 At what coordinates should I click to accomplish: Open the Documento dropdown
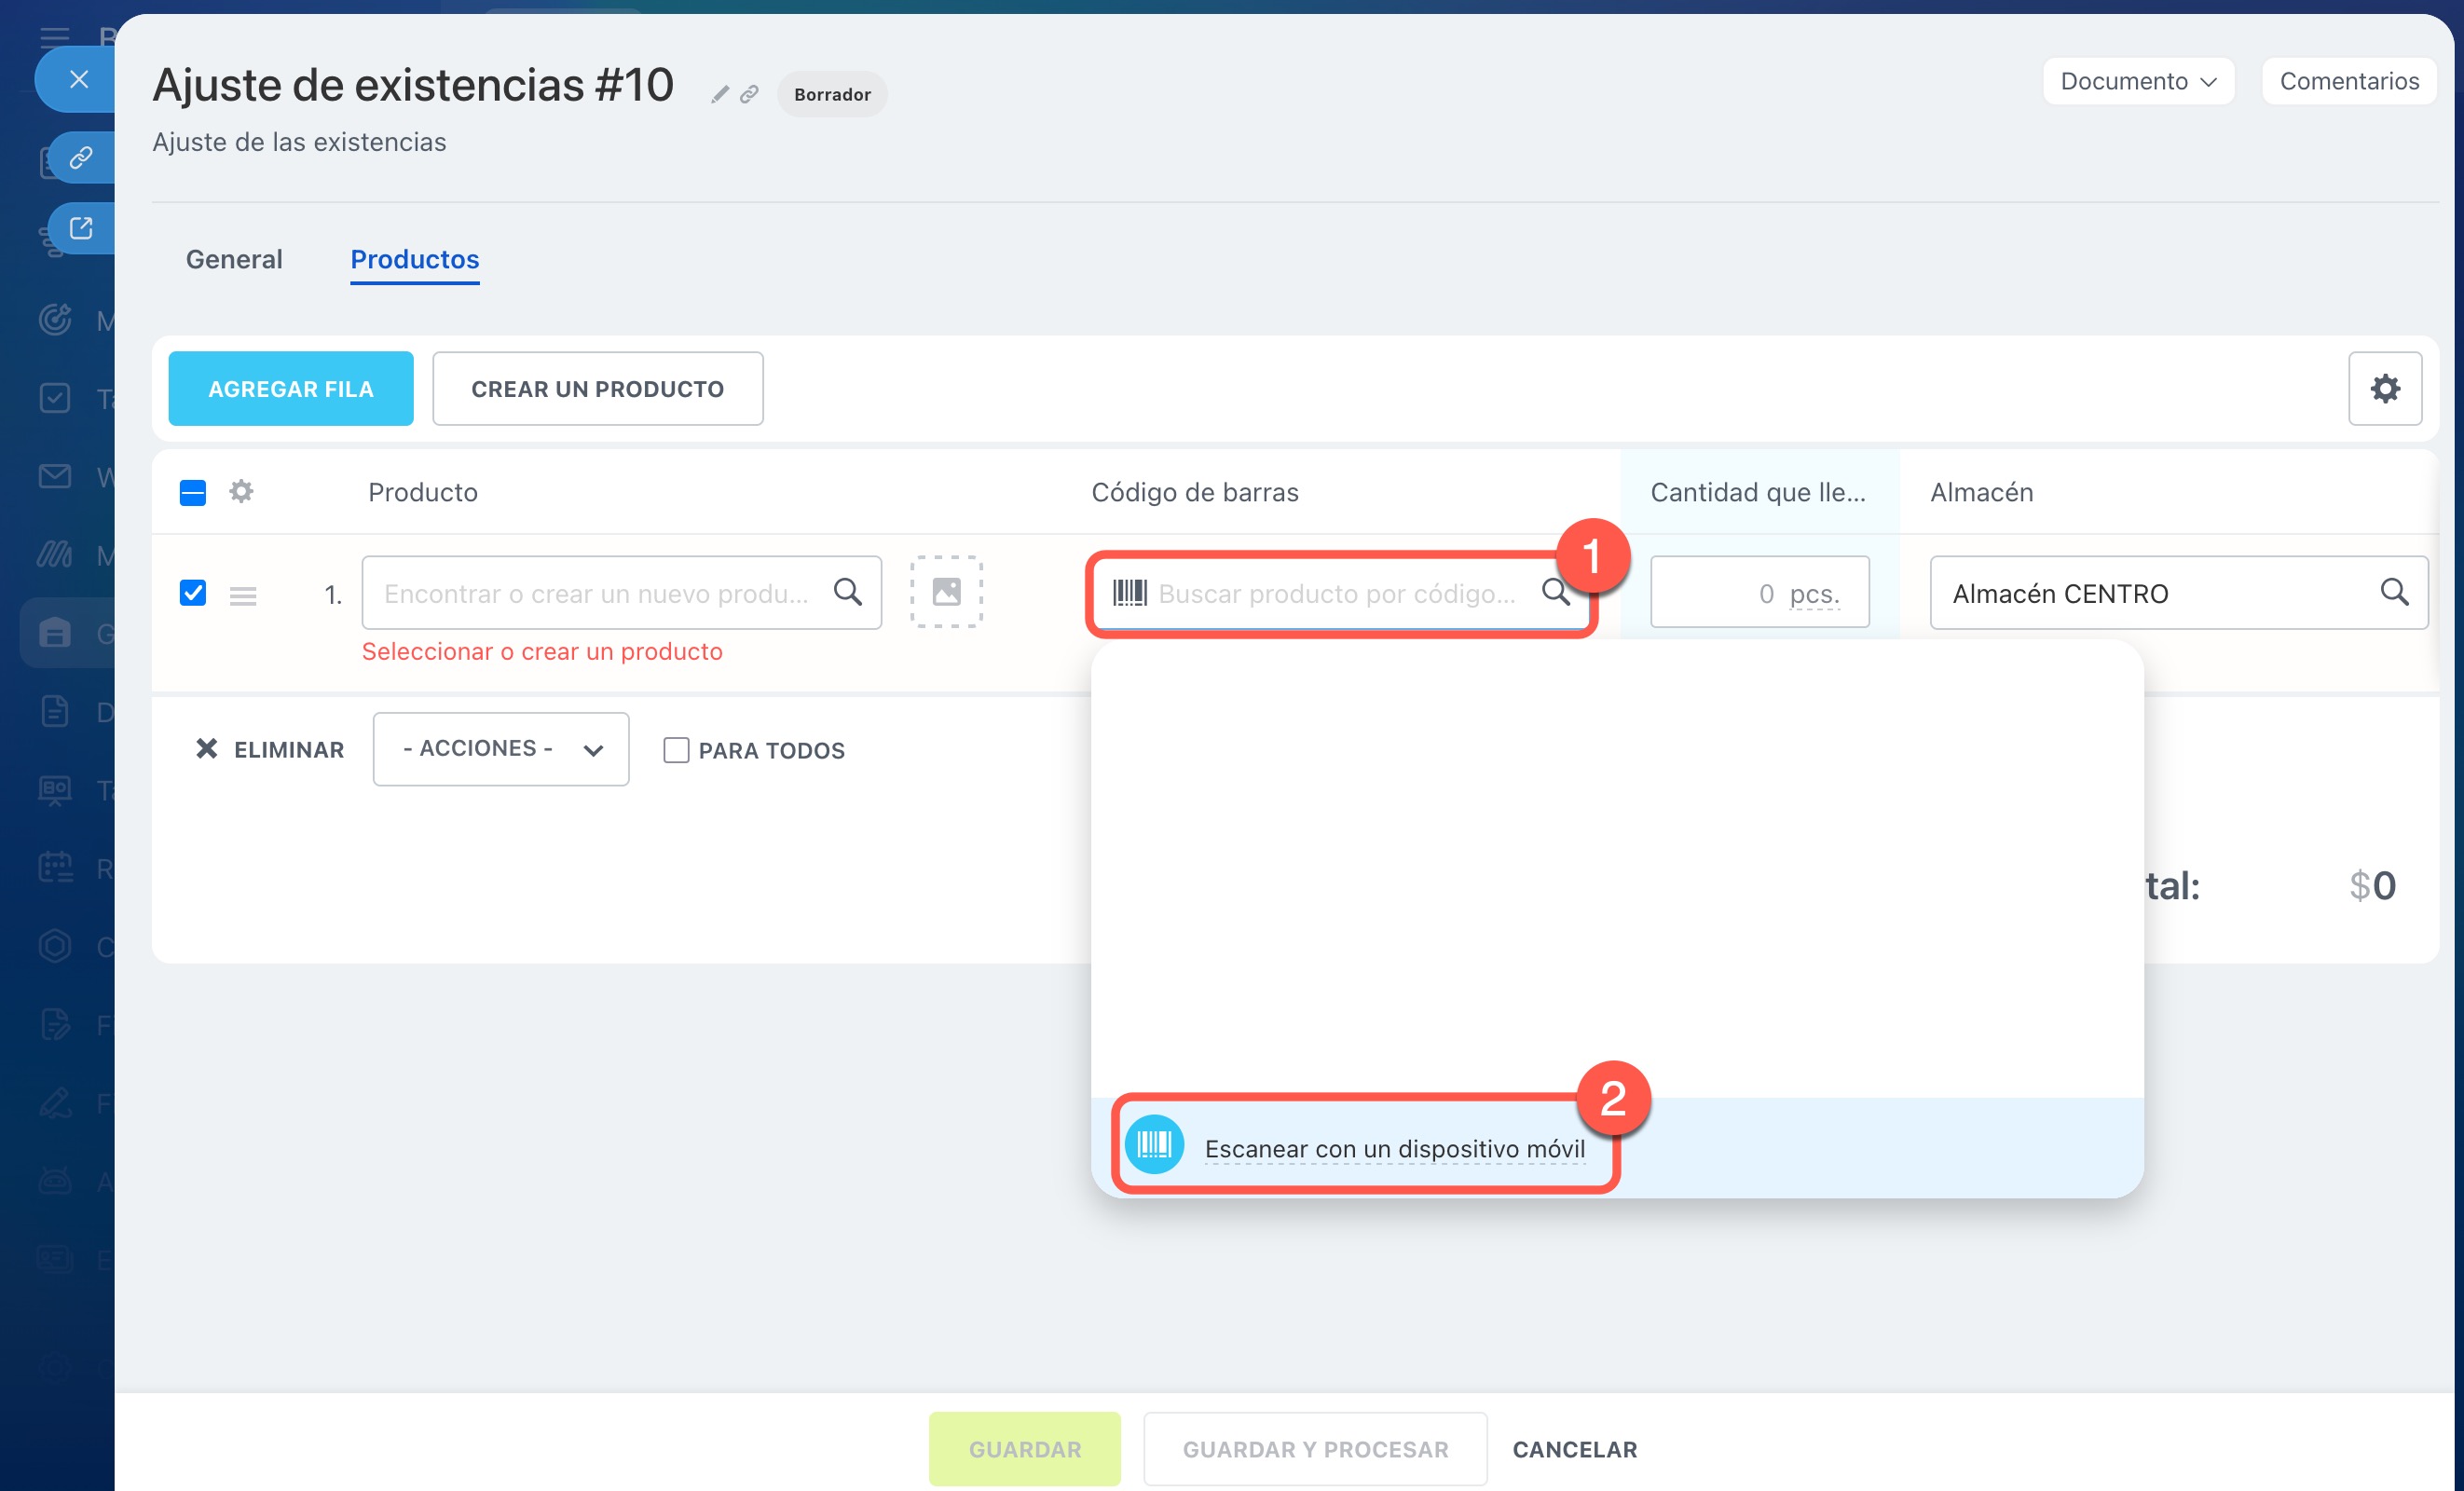pyautogui.click(x=2138, y=81)
